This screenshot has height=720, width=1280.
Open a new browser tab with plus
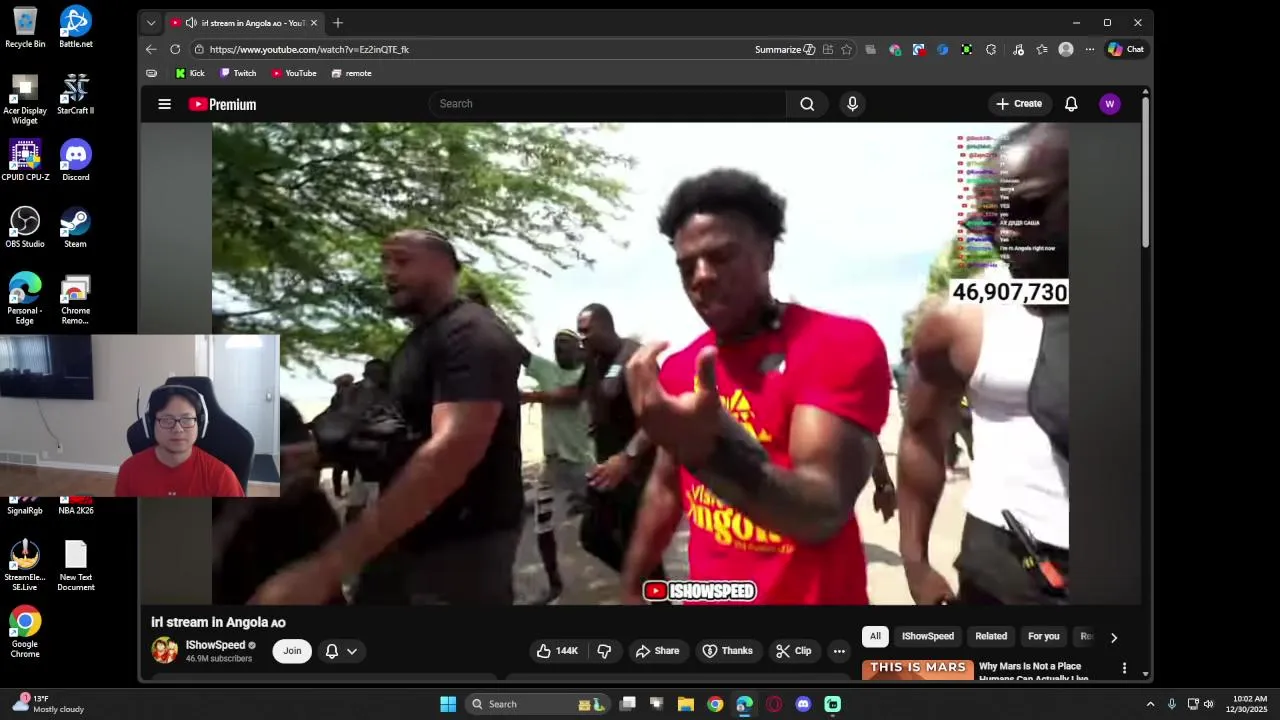(338, 23)
